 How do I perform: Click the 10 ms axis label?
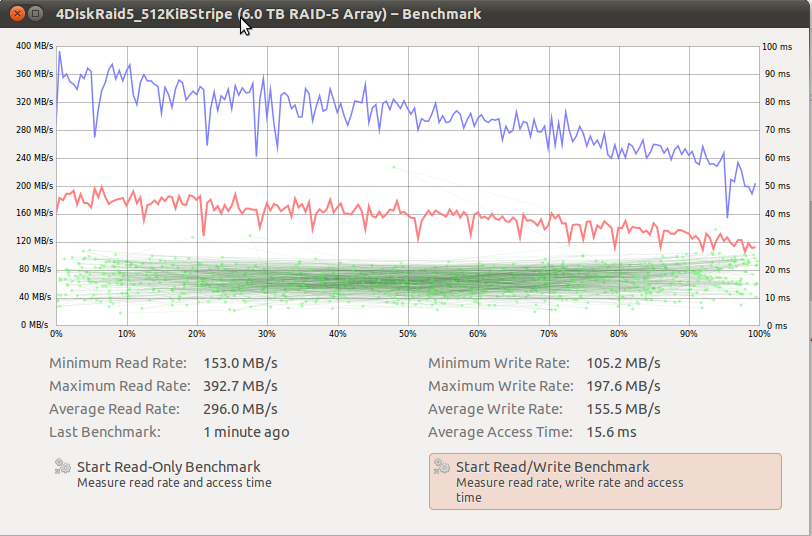pyautogui.click(x=777, y=297)
